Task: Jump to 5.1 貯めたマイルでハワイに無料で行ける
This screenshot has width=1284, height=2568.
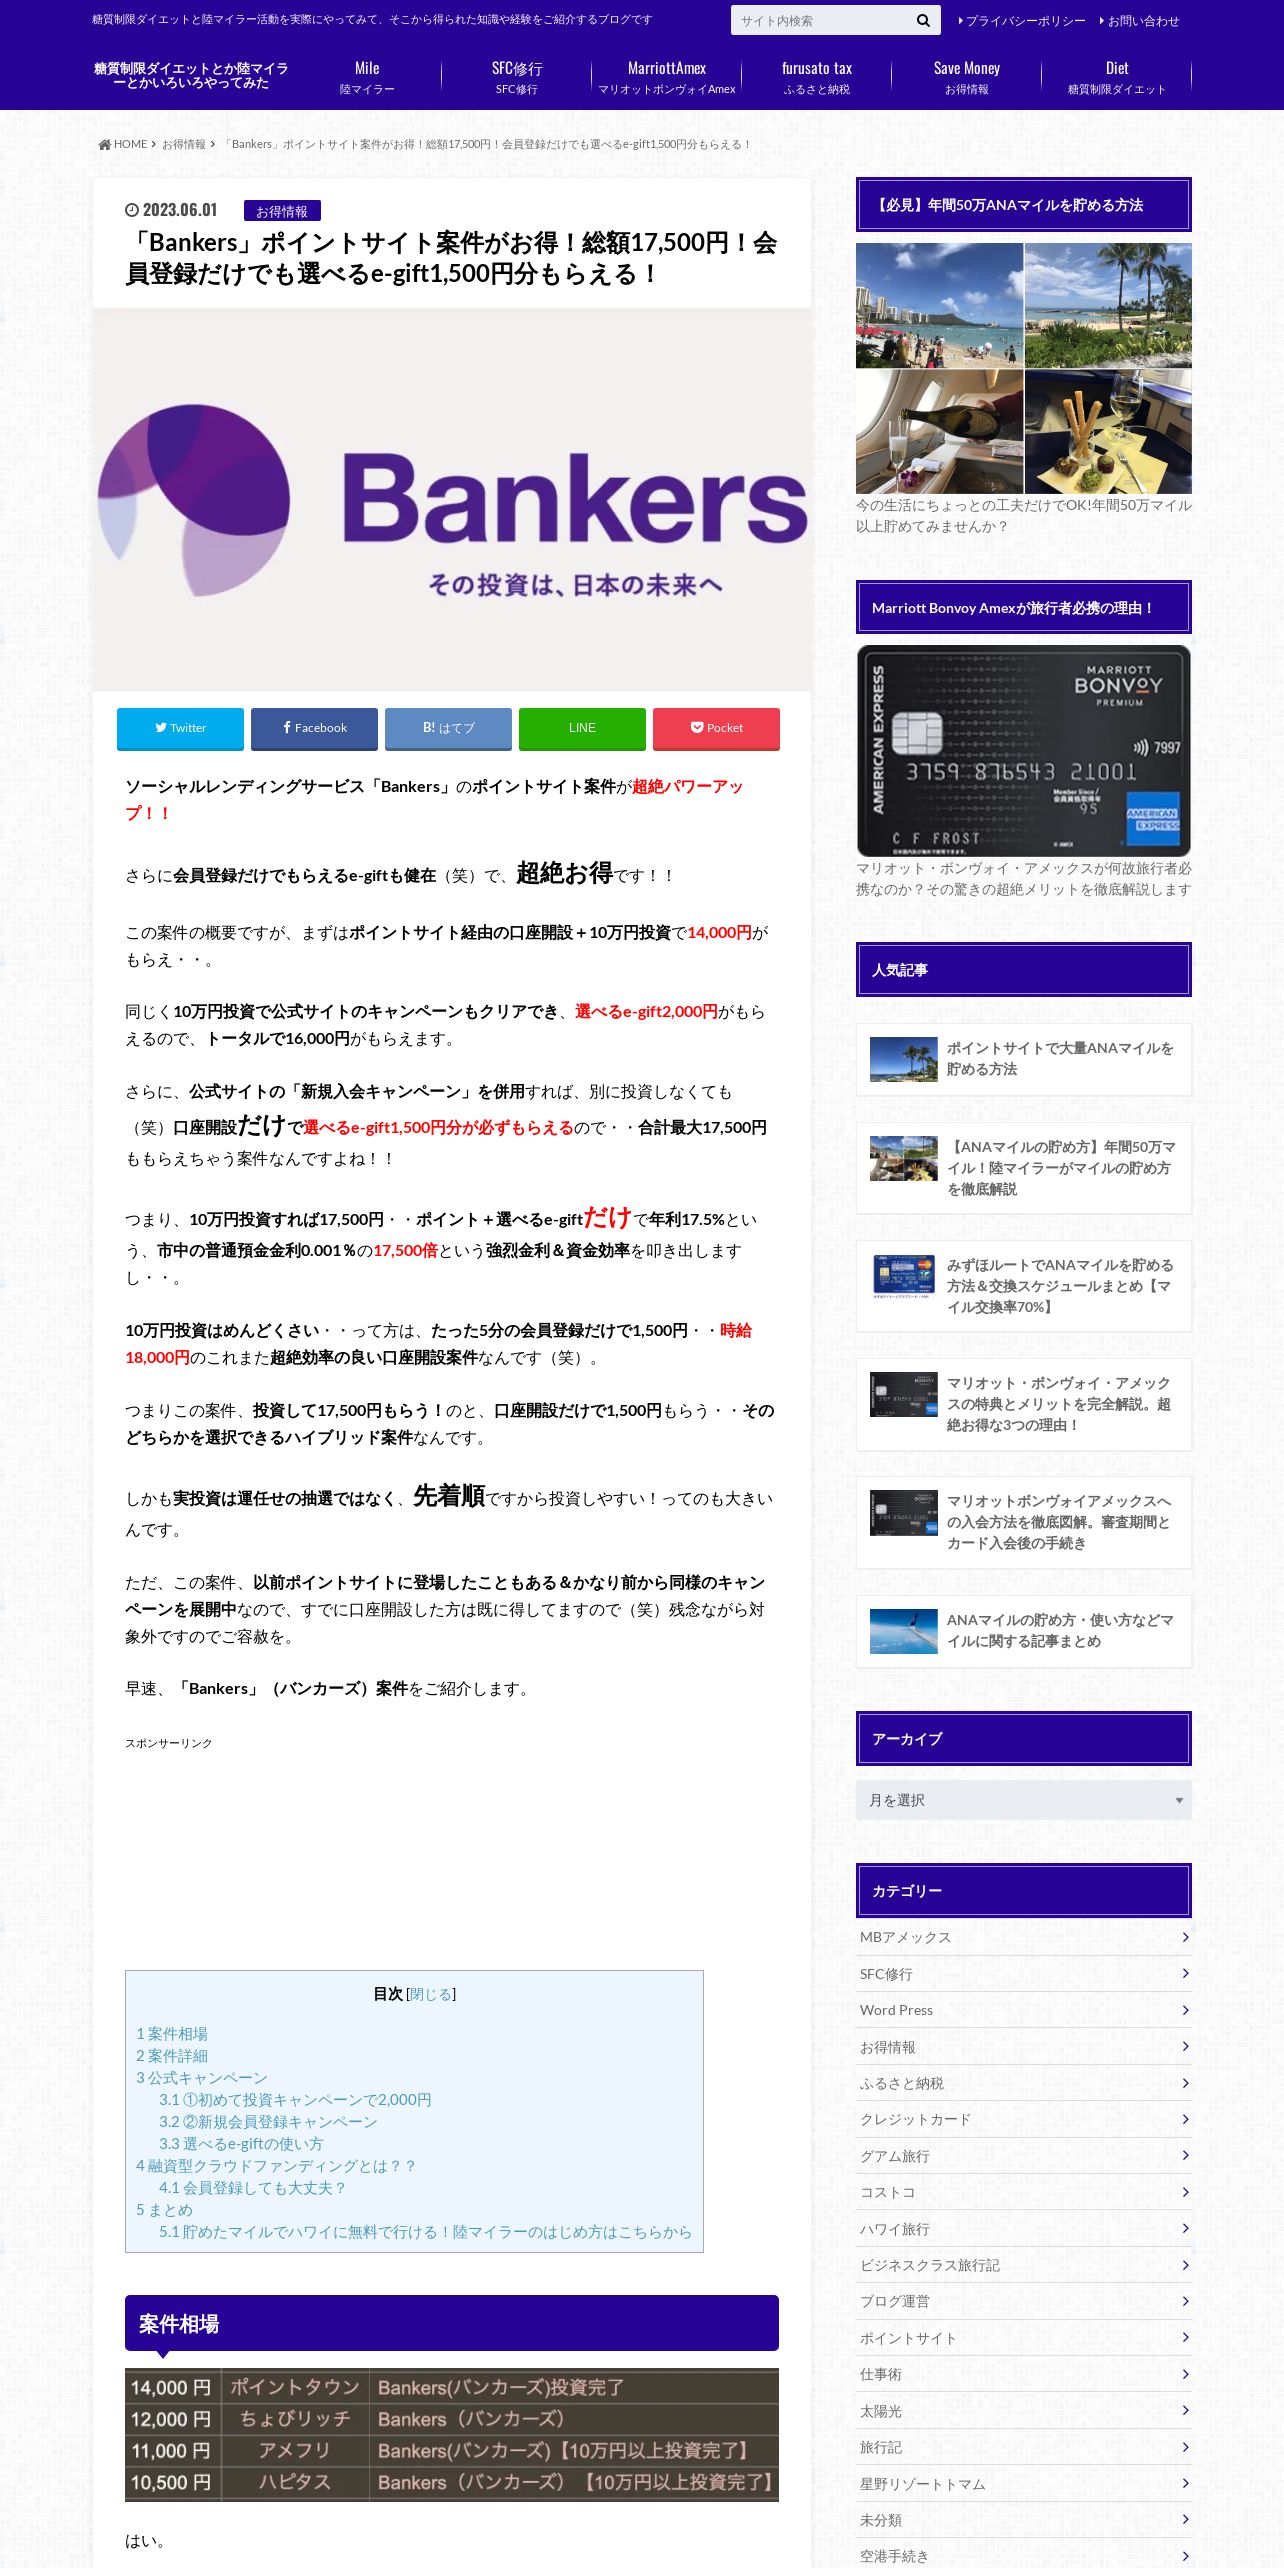Action: pyautogui.click(x=425, y=2232)
